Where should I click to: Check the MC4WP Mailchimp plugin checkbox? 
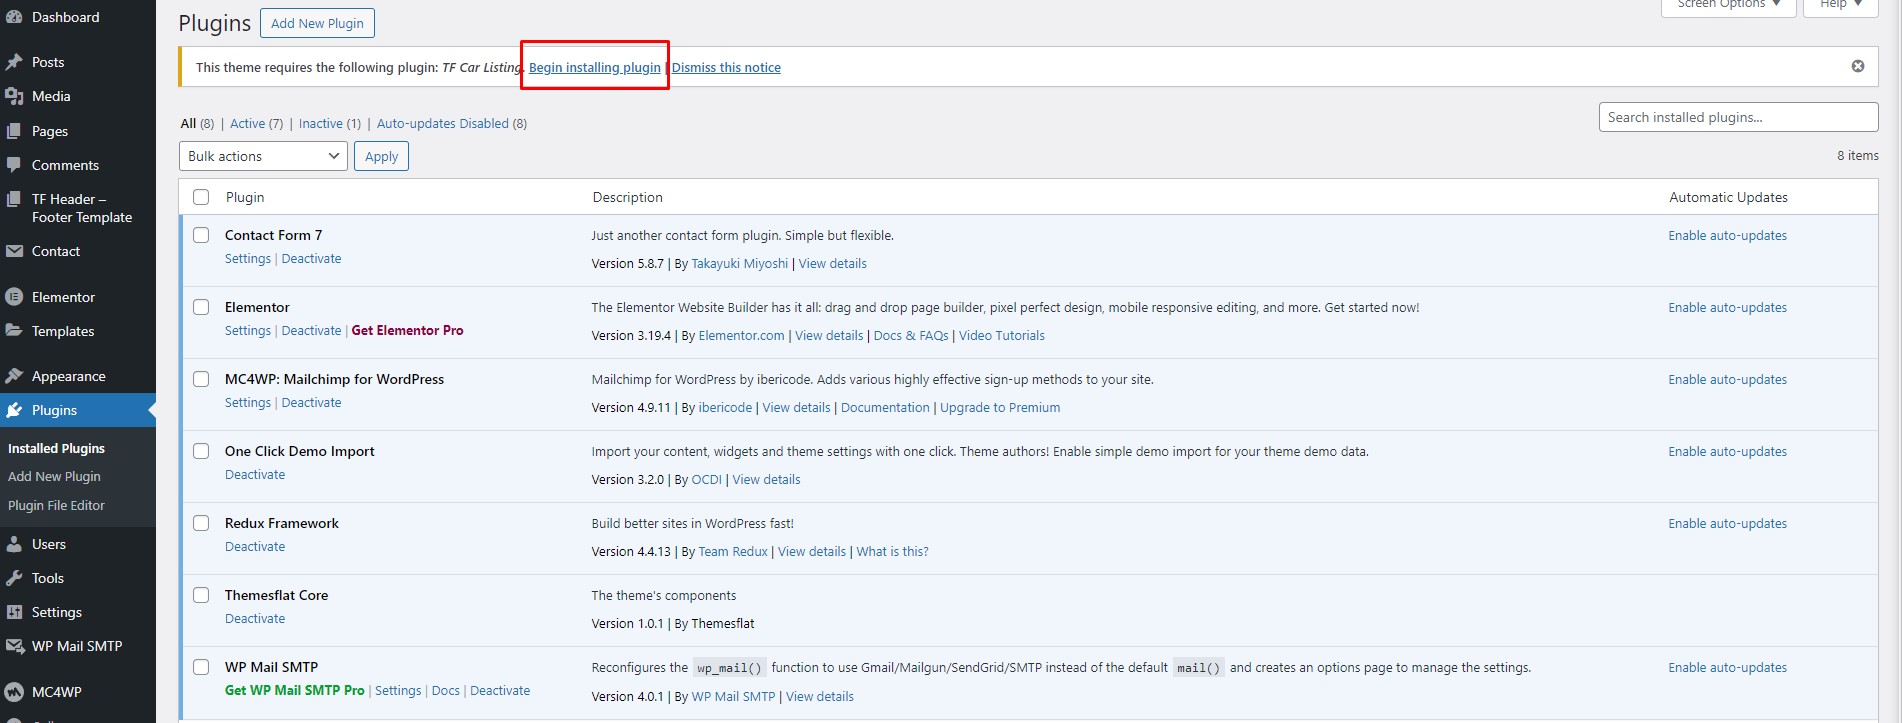click(x=201, y=379)
